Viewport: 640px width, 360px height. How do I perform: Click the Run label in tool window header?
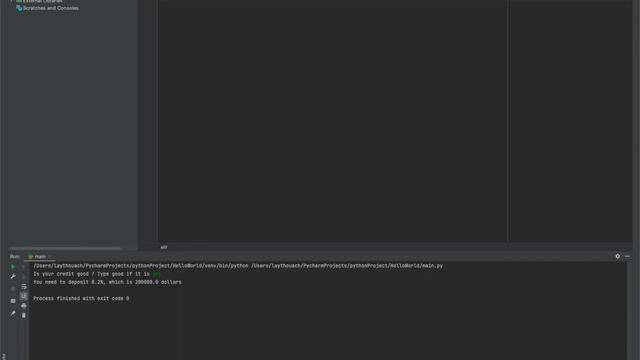[15, 256]
